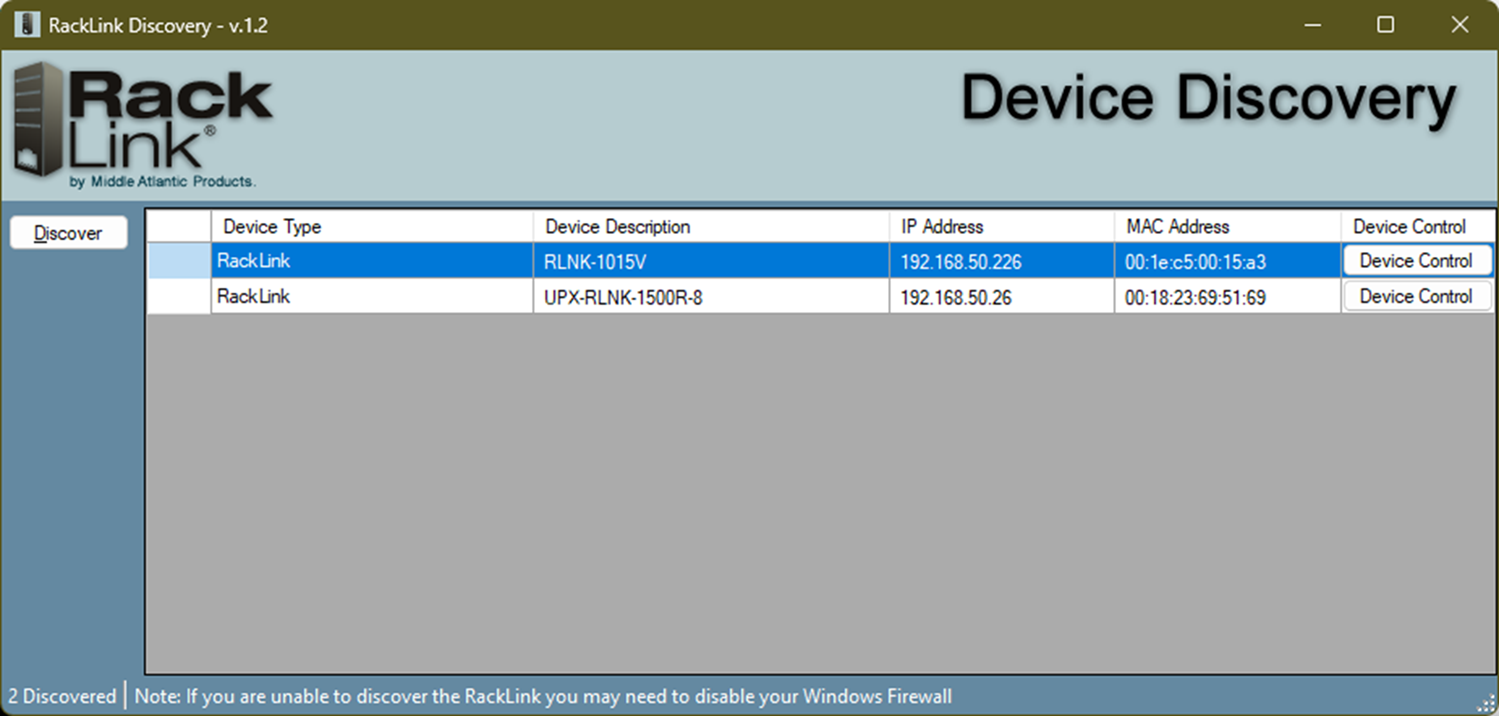This screenshot has height=716, width=1500.
Task: Open Device Control for RLNK-1015V
Action: pyautogui.click(x=1417, y=260)
